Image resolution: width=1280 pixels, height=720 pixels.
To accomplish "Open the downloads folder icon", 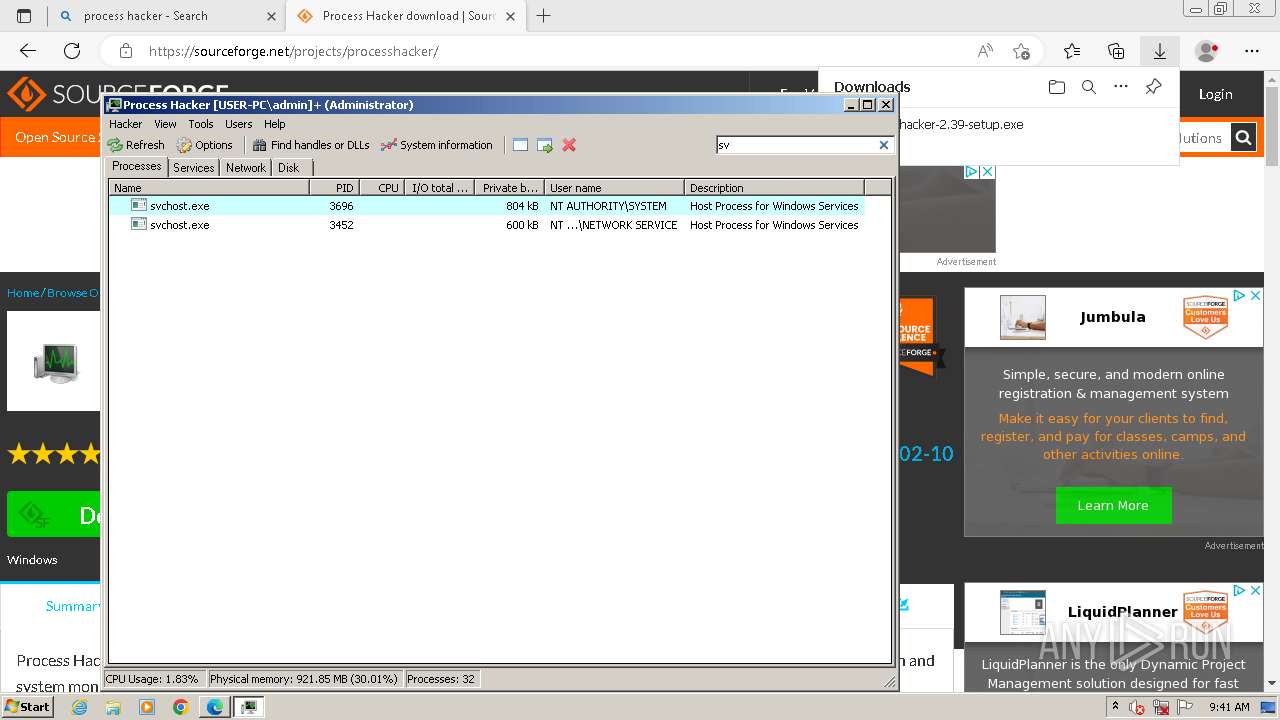I will 1057,87.
